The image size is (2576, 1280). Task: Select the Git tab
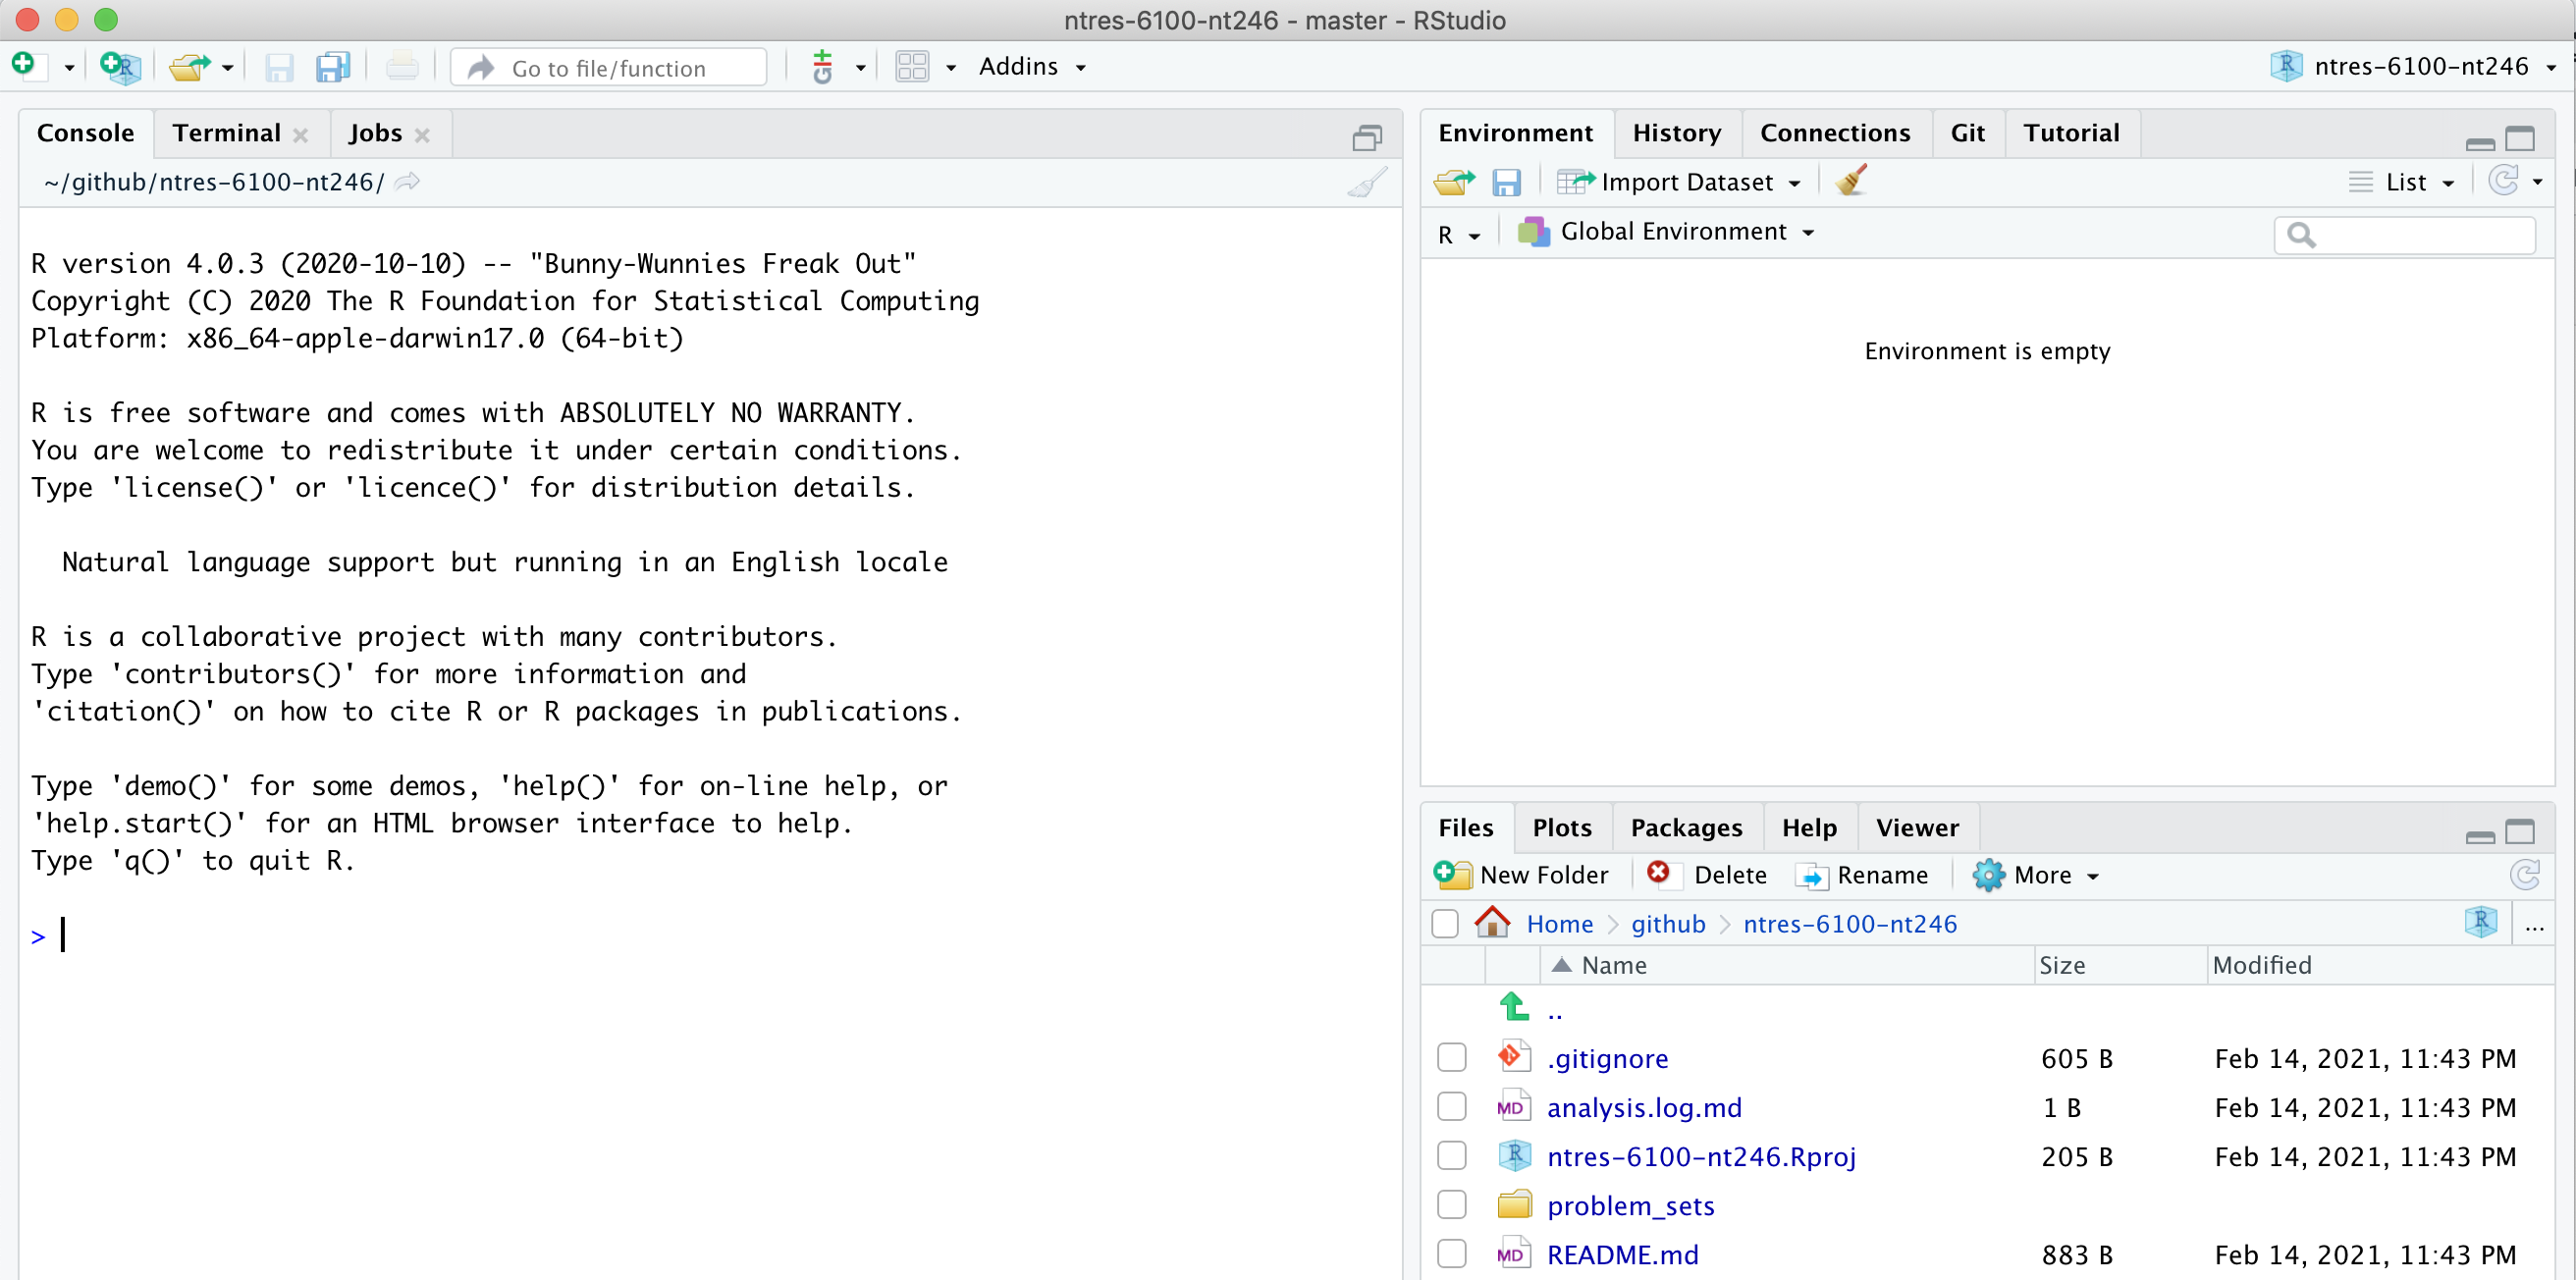1967,133
